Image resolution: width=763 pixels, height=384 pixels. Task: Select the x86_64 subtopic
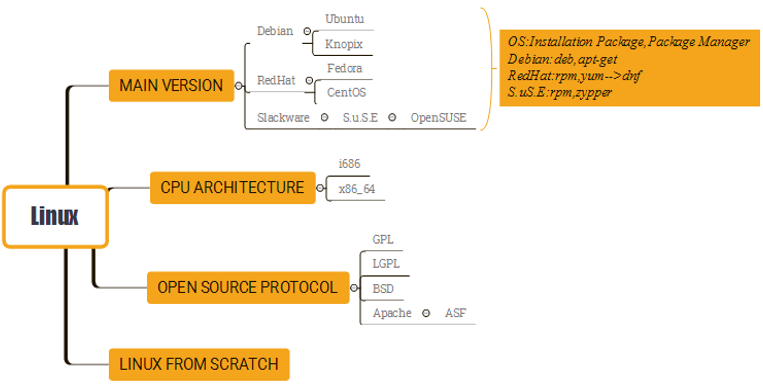point(357,189)
